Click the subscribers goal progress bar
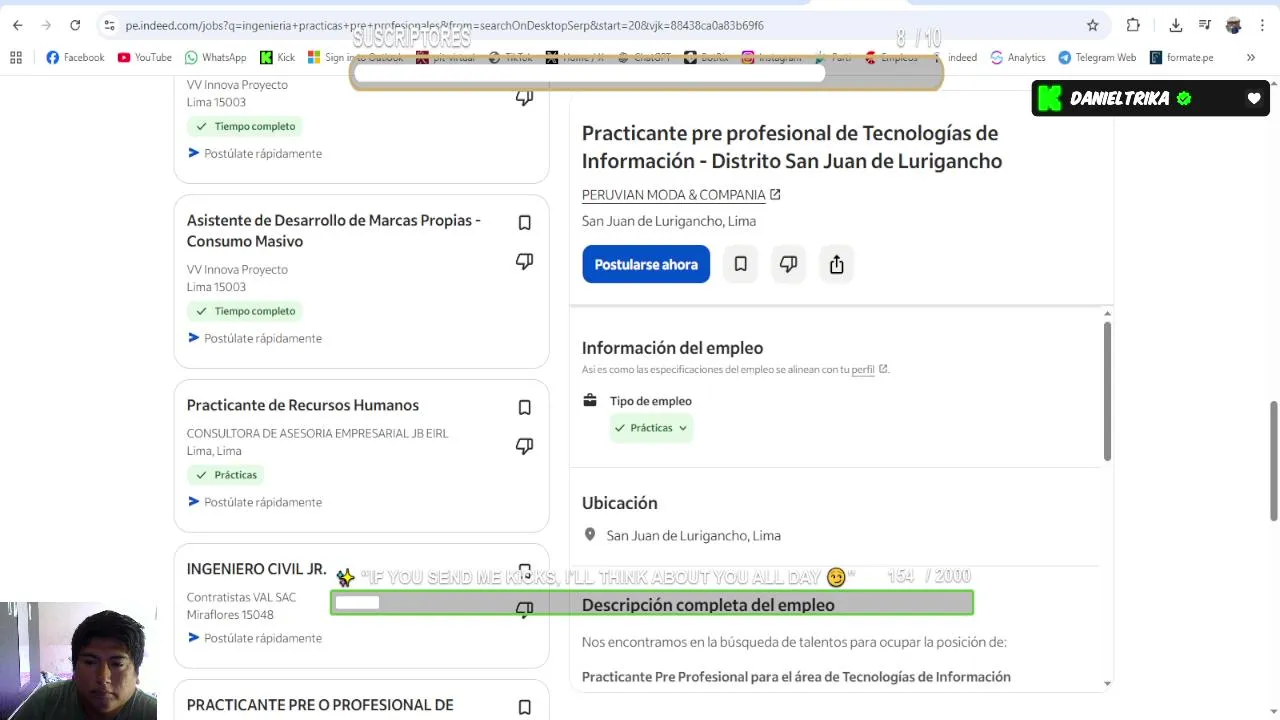This screenshot has height=720, width=1280. pyautogui.click(x=646, y=73)
